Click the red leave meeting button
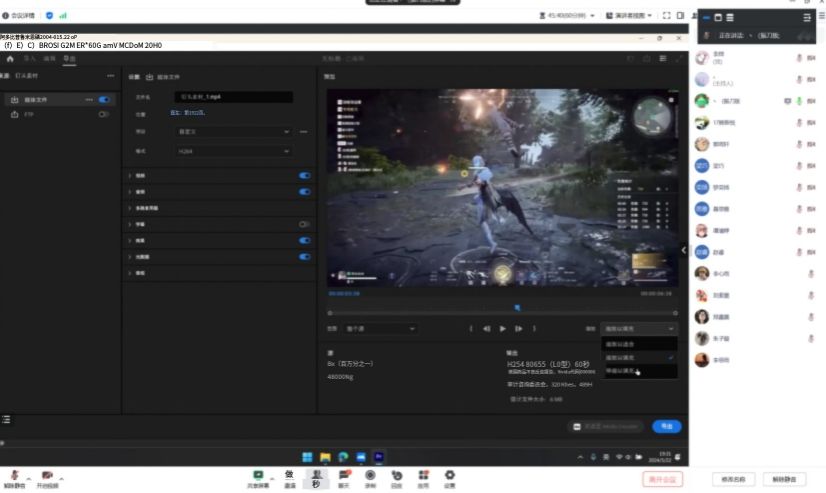 click(662, 480)
